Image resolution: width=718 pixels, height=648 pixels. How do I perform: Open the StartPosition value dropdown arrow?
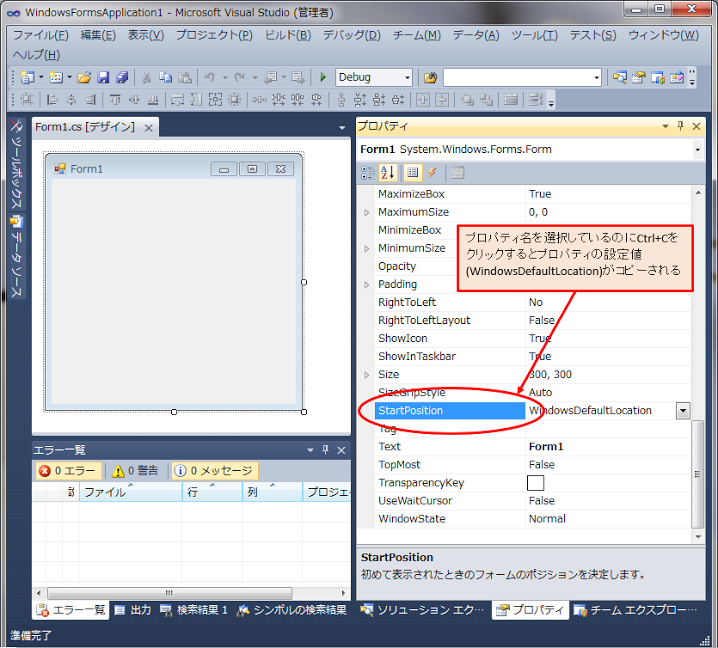(683, 410)
